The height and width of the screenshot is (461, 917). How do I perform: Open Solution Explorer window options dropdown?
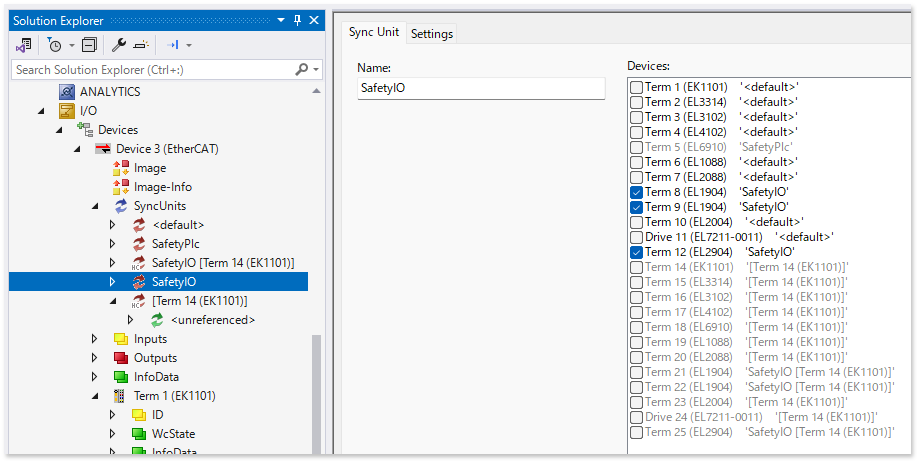(281, 20)
